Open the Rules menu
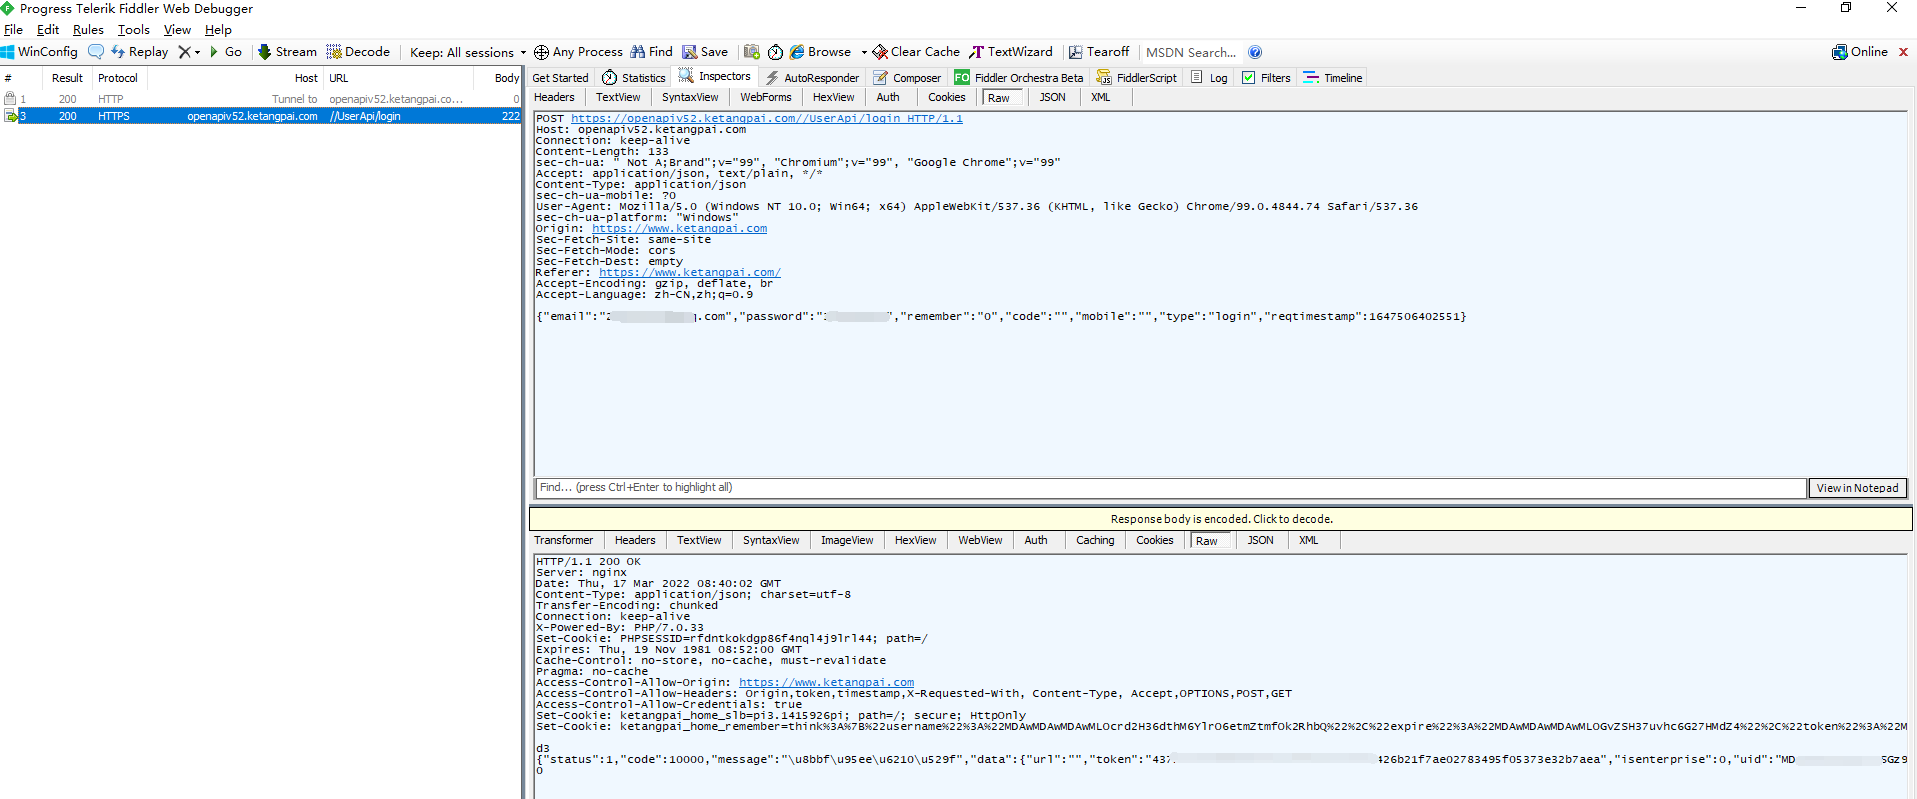1917x799 pixels. [x=88, y=30]
